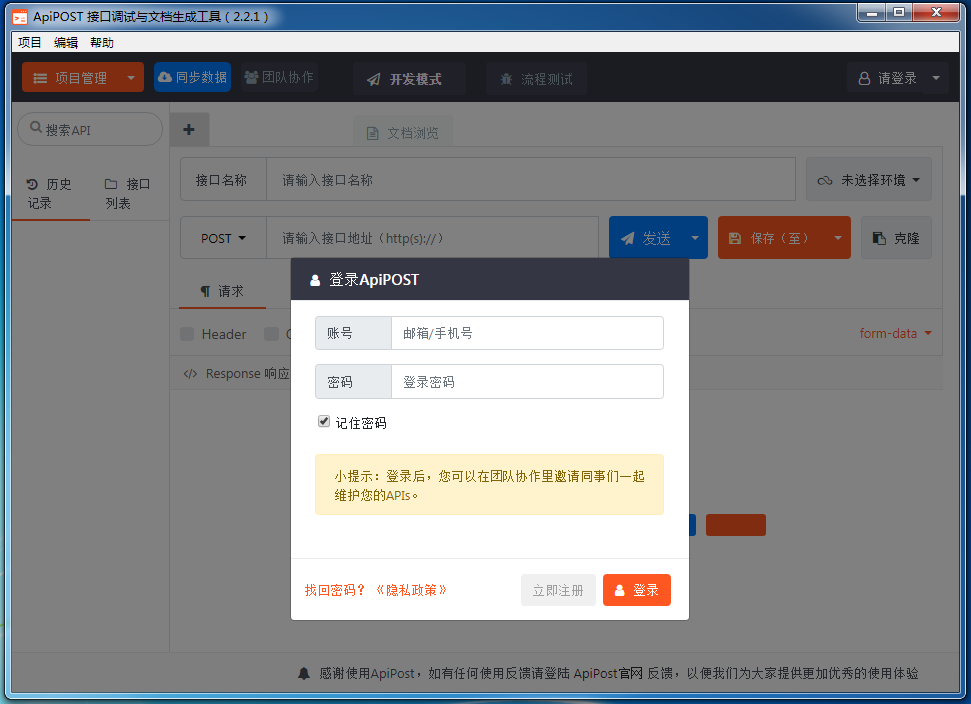Click the 请登录 login prompt button

pyautogui.click(x=886, y=79)
